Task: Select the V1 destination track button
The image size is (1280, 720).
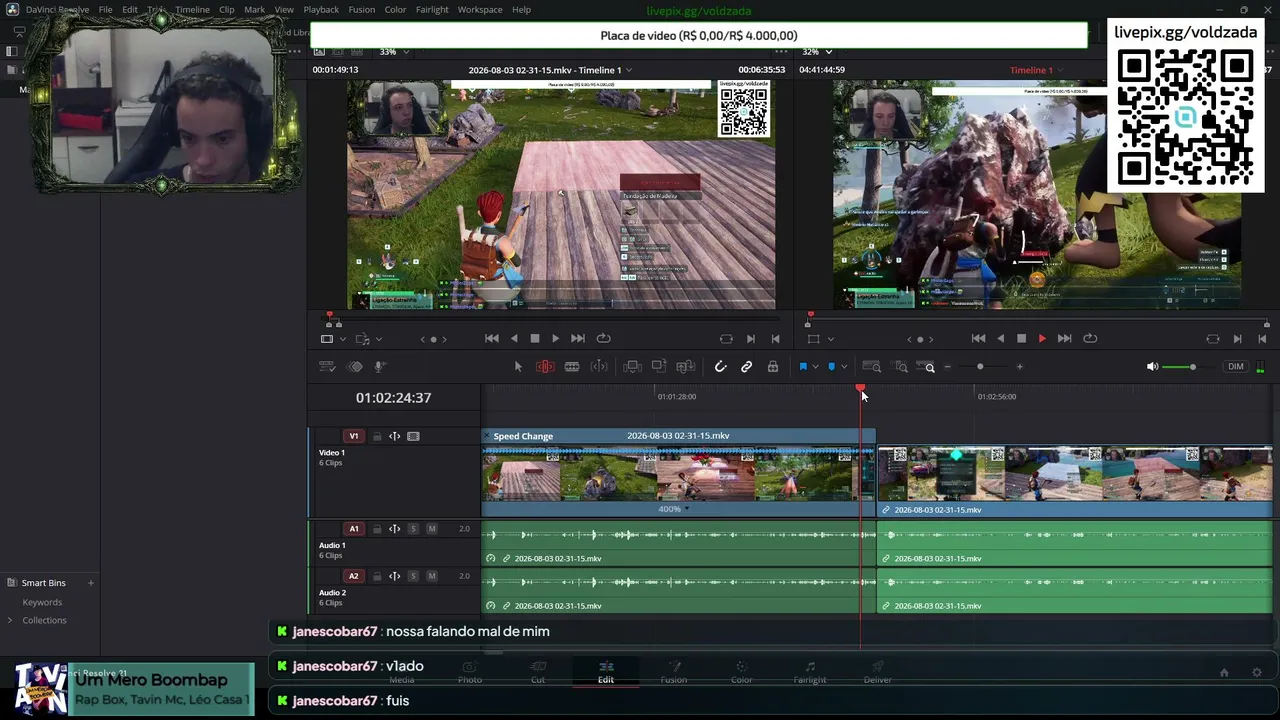Action: pyautogui.click(x=353, y=436)
